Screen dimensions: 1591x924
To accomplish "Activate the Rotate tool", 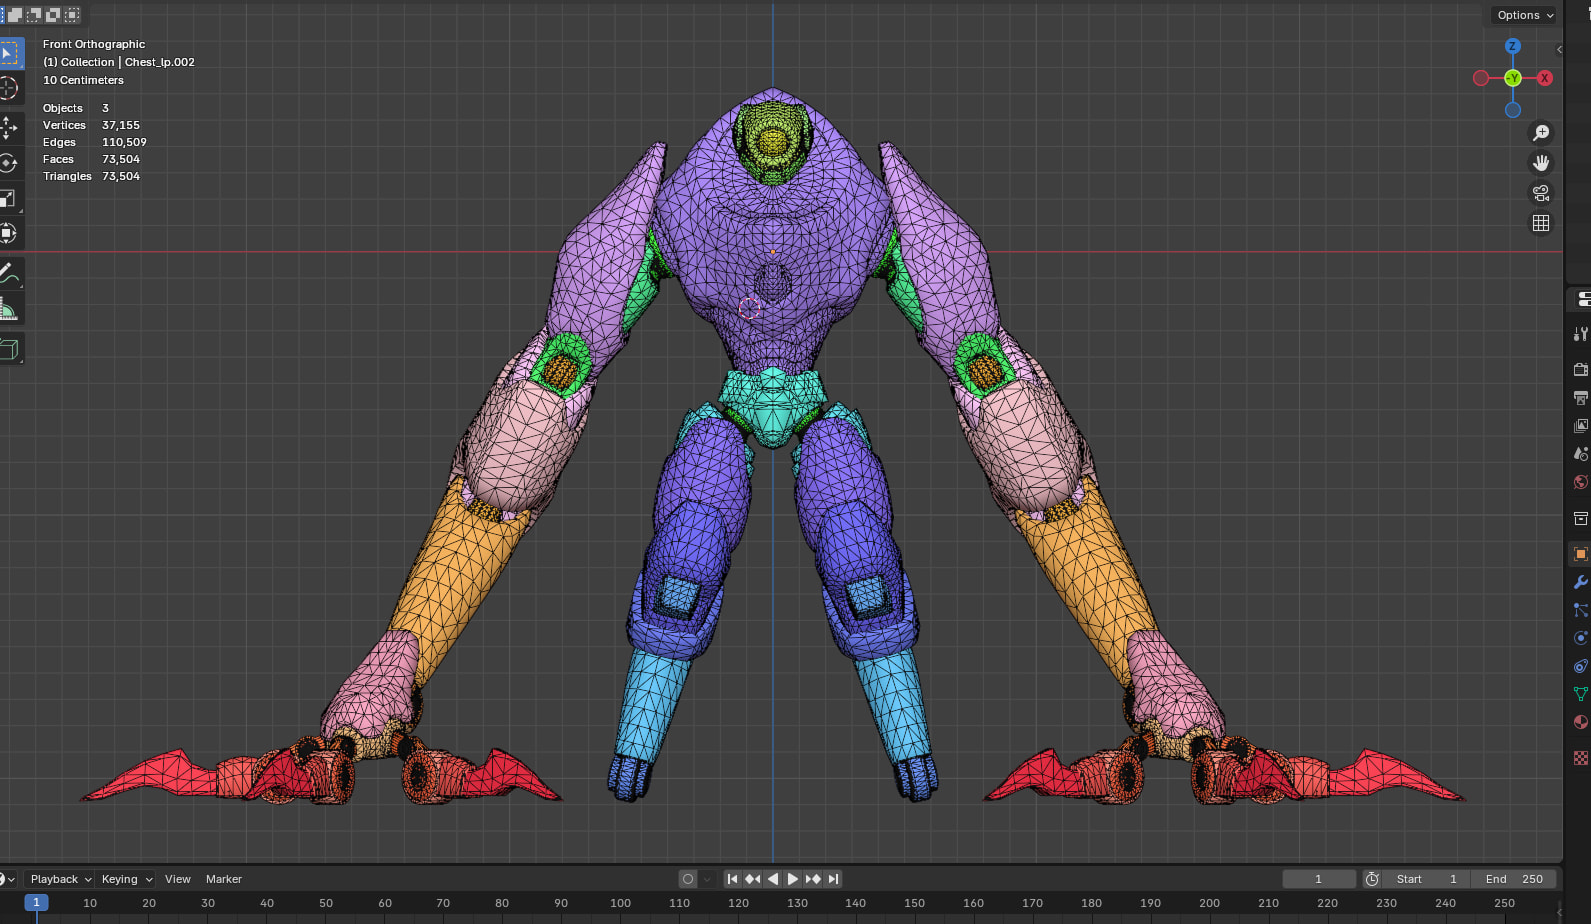I will [9, 163].
